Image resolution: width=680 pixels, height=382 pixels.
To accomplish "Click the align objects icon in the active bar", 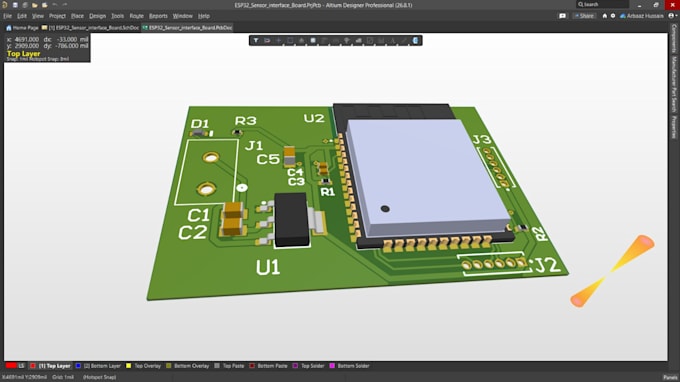I will tap(301, 40).
